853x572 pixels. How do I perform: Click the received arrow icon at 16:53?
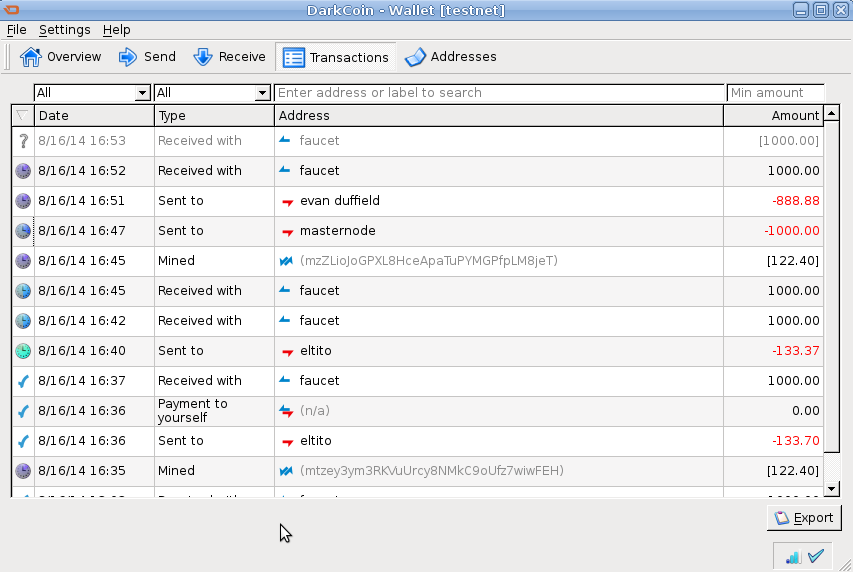(285, 140)
